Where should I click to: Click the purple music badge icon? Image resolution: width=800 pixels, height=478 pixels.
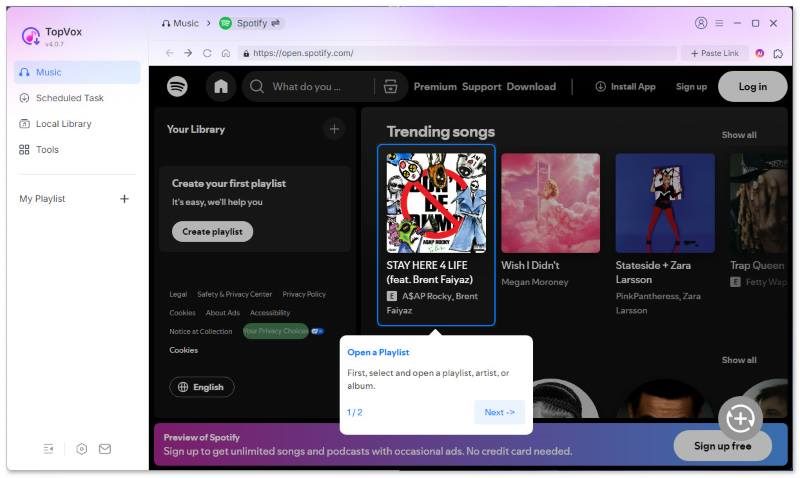pos(760,53)
